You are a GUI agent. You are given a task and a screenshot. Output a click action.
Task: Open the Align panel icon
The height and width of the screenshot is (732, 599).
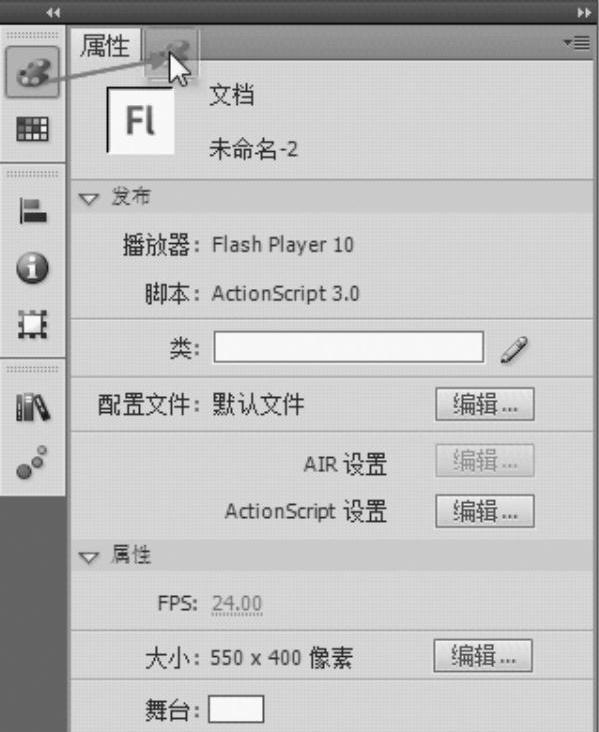tap(33, 211)
